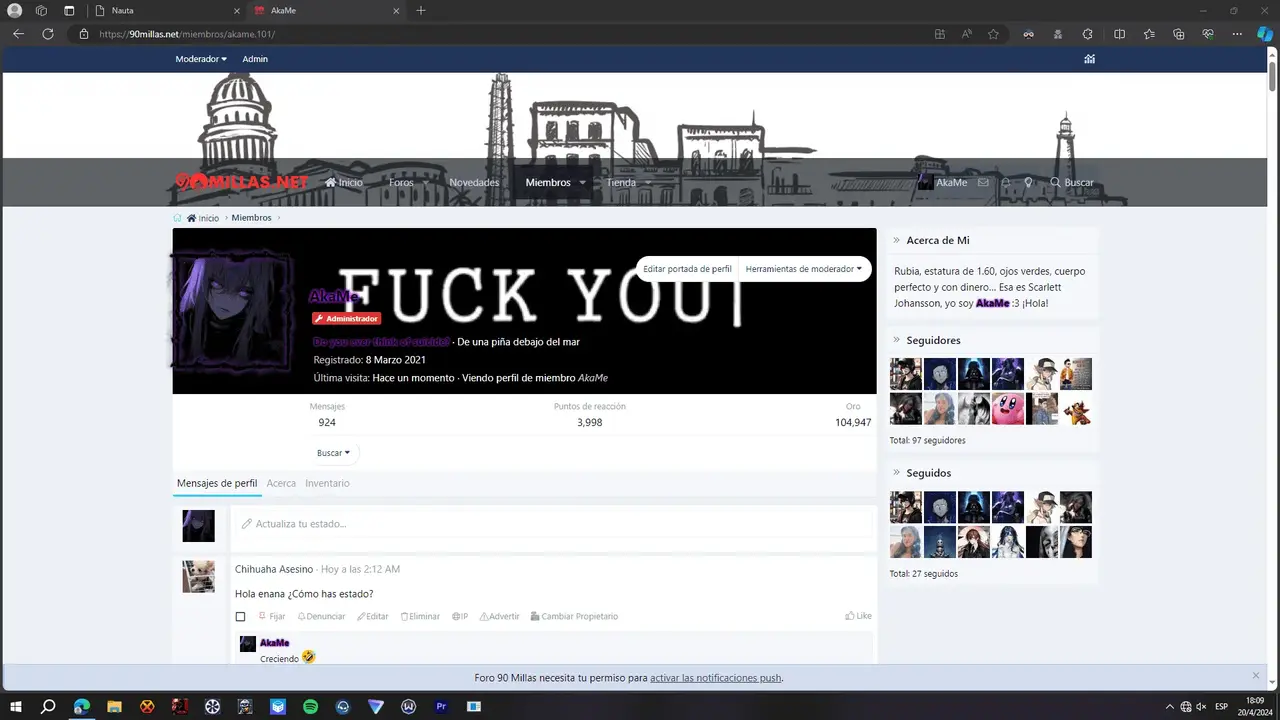Expand the Moderador dropdown menu
This screenshot has width=1280, height=720.
tap(201, 59)
